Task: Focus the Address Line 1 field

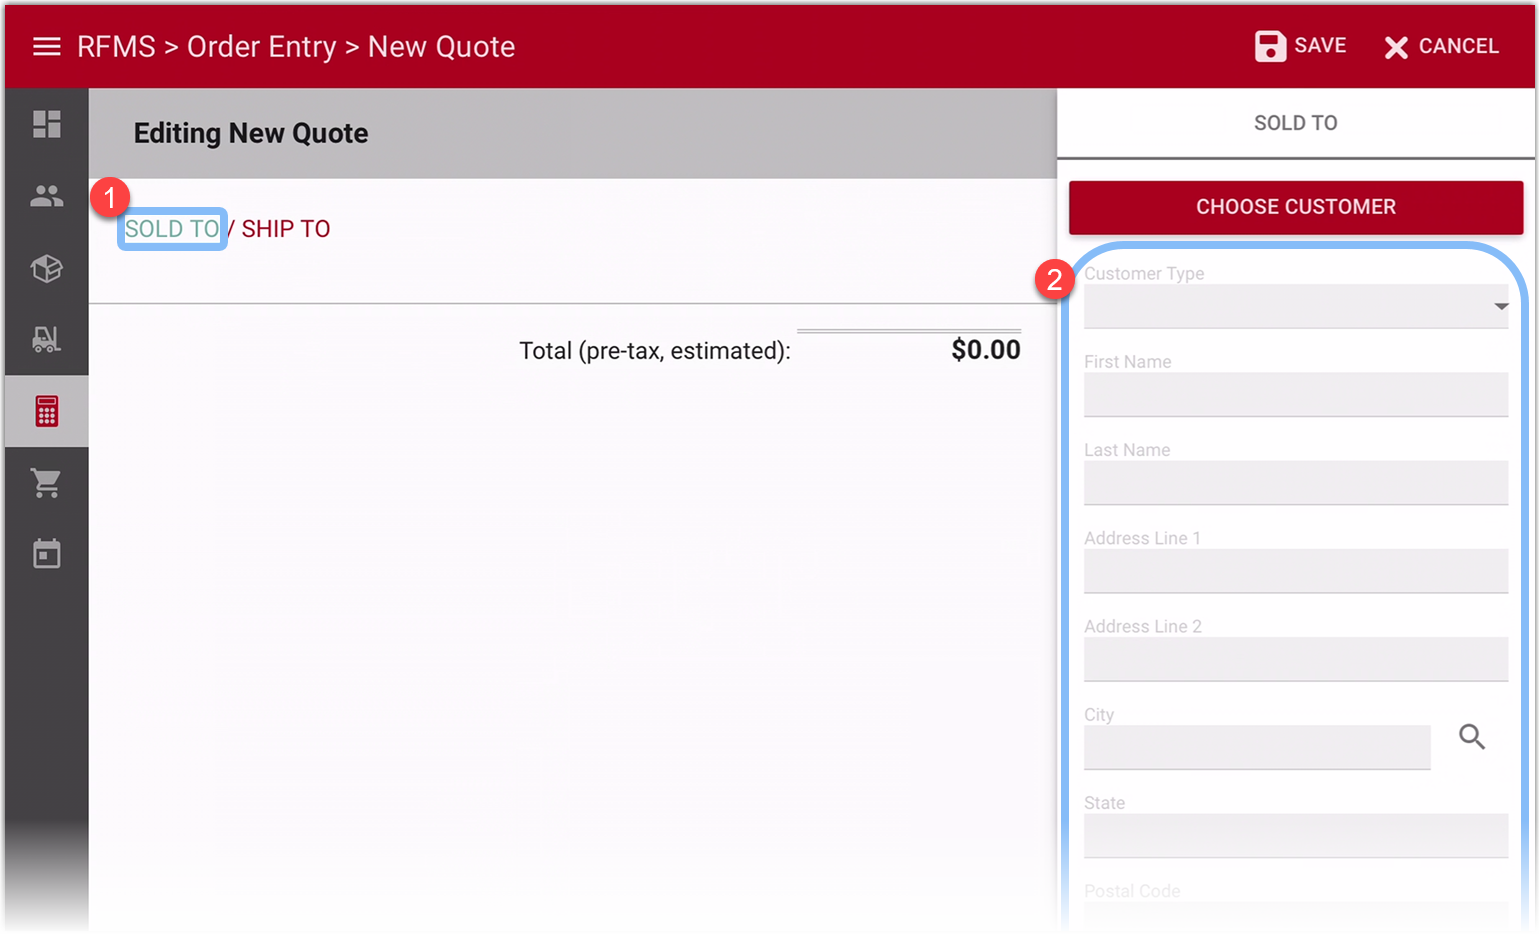Action: pyautogui.click(x=1296, y=571)
